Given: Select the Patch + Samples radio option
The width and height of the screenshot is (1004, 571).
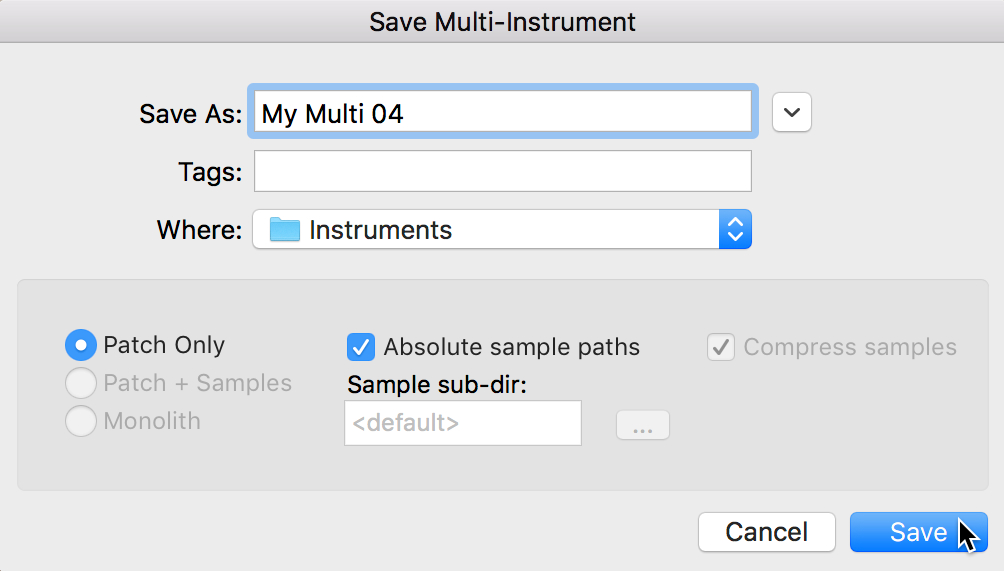Looking at the screenshot, I should 80,384.
